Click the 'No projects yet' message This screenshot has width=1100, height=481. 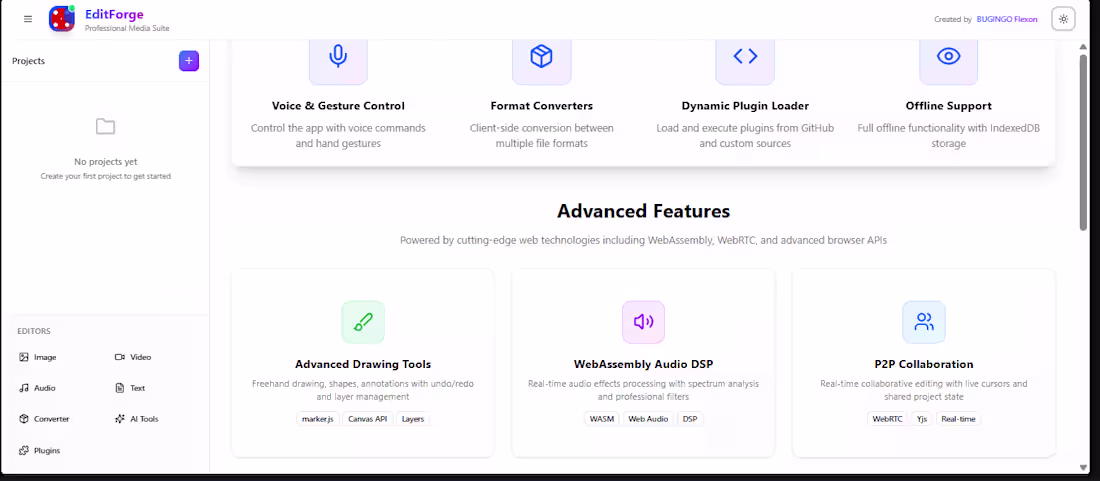pos(105,162)
